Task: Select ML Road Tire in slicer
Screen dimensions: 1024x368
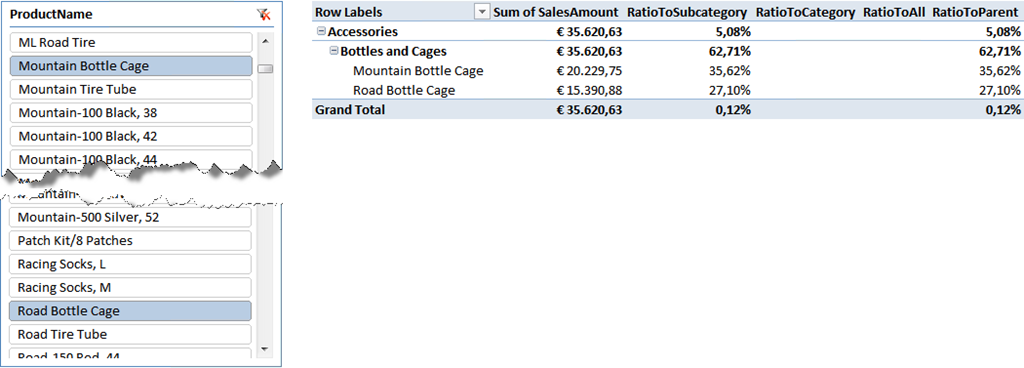Action: pyautogui.click(x=131, y=42)
